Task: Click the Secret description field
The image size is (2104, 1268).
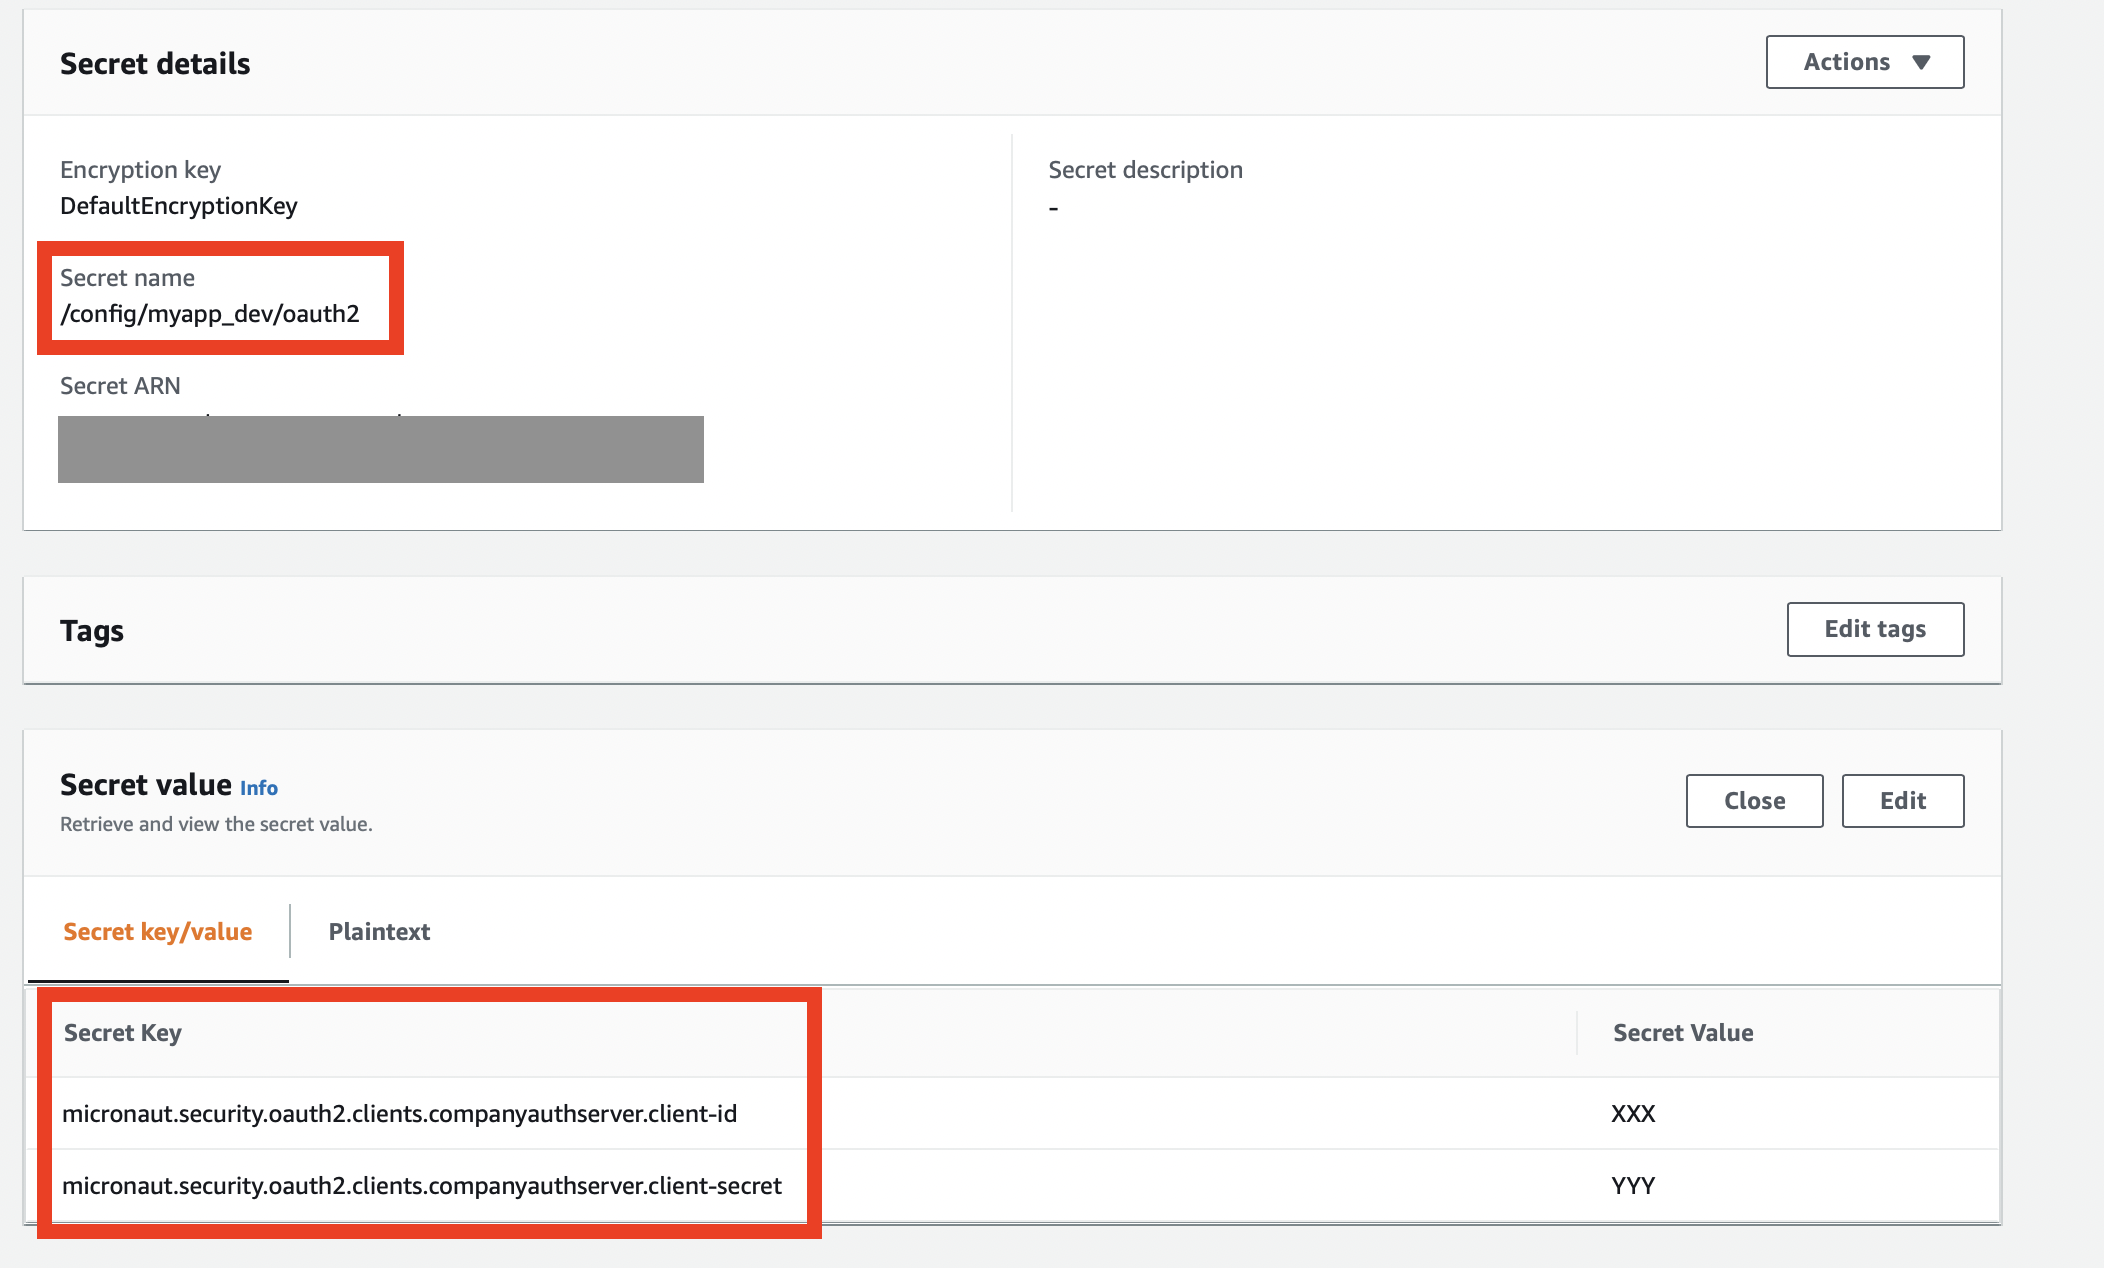Action: [1145, 169]
